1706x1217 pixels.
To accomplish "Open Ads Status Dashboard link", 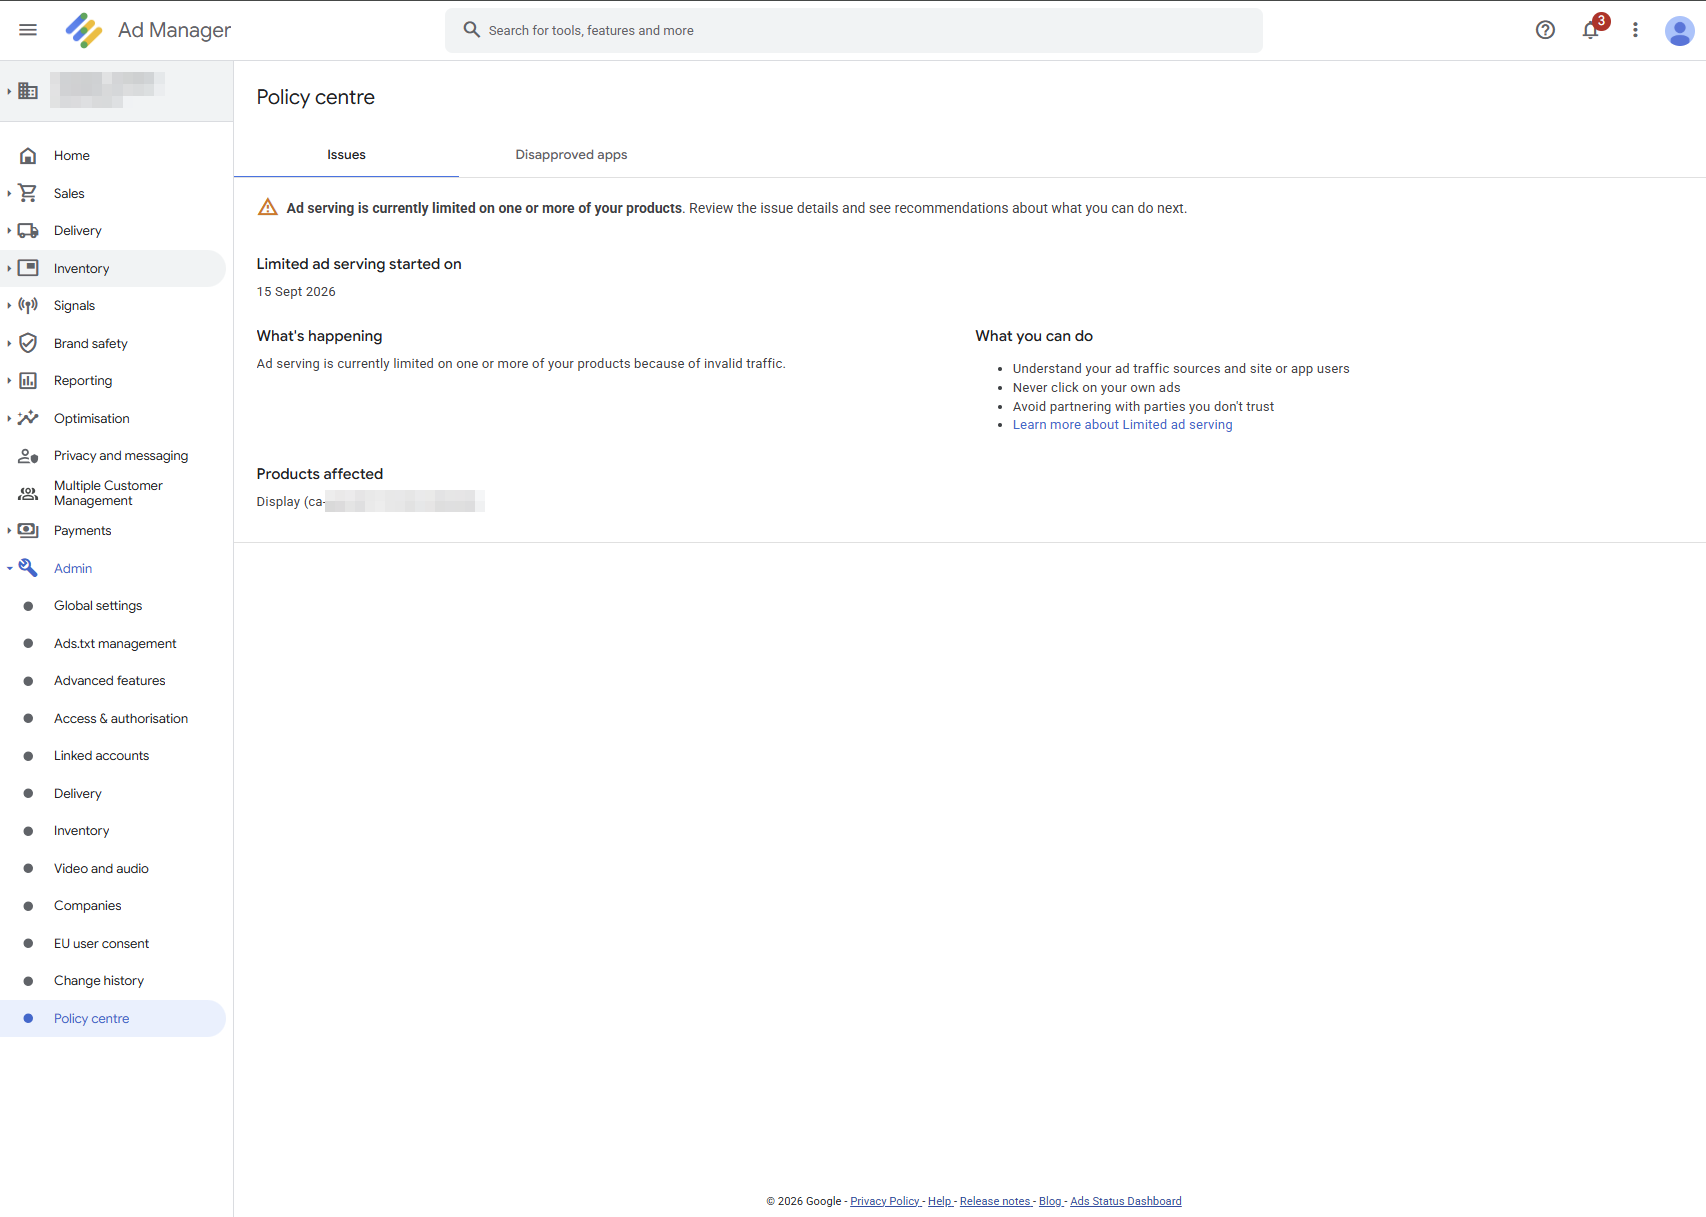I will point(1126,1201).
